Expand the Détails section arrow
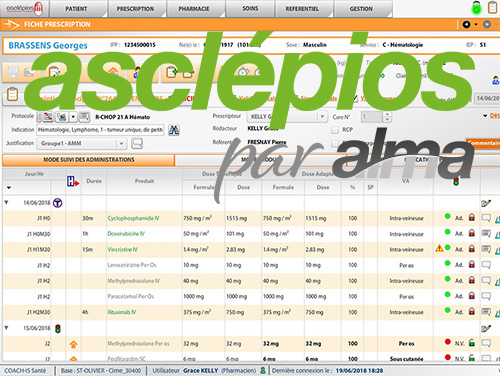This screenshot has width=500, height=376. click(485, 116)
